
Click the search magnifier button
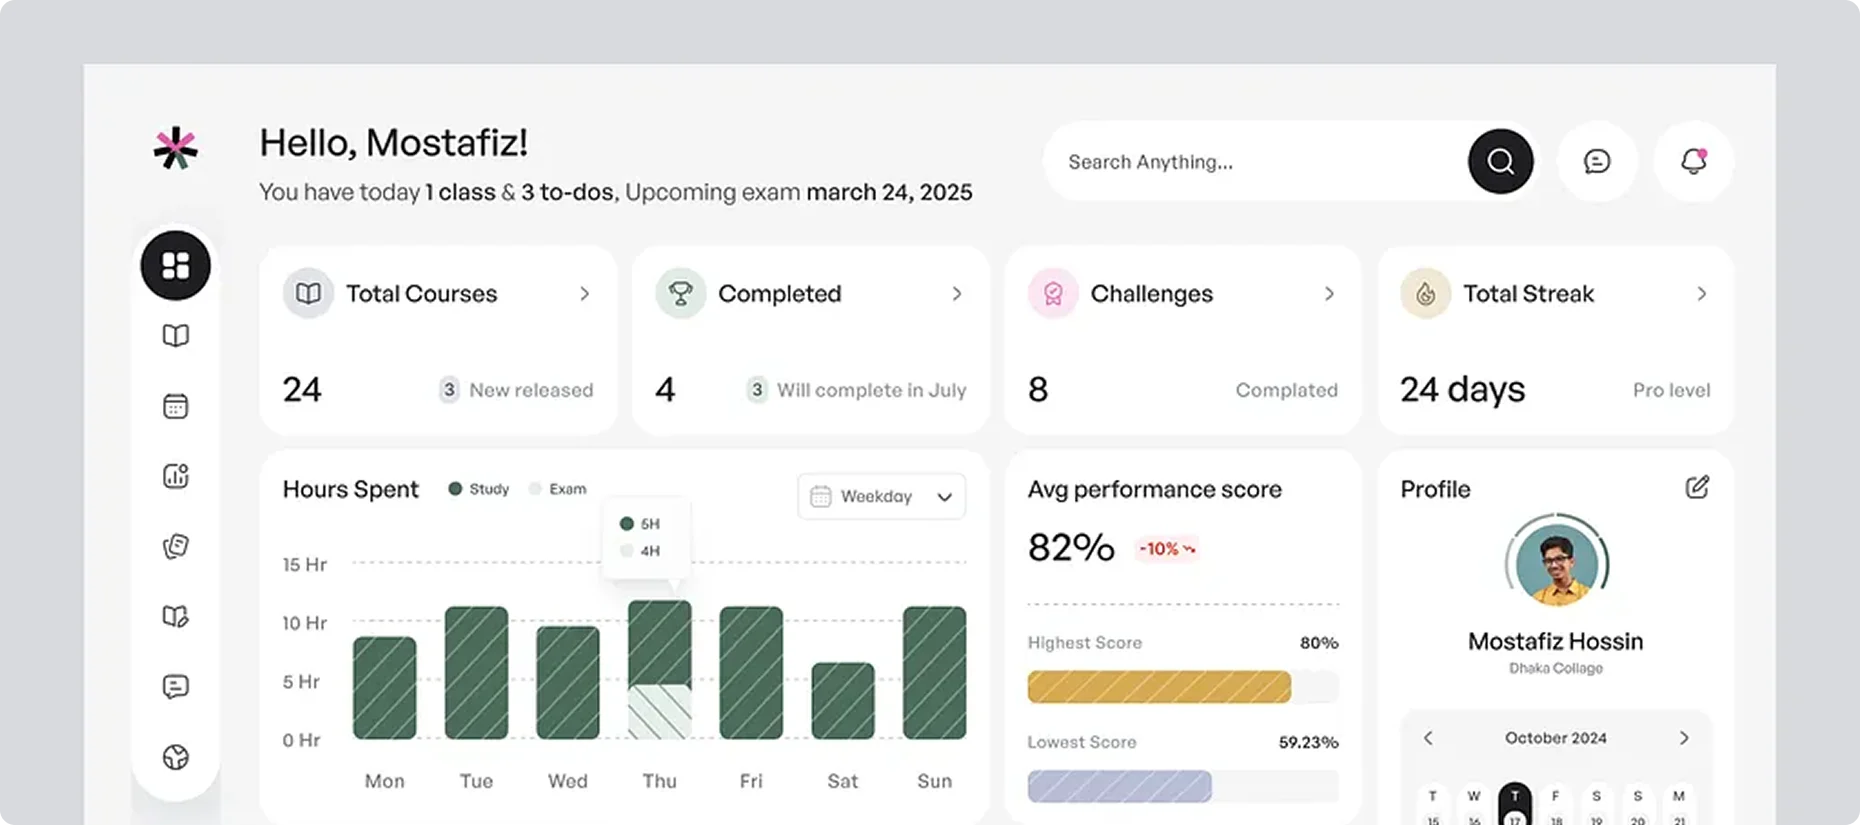[1500, 161]
